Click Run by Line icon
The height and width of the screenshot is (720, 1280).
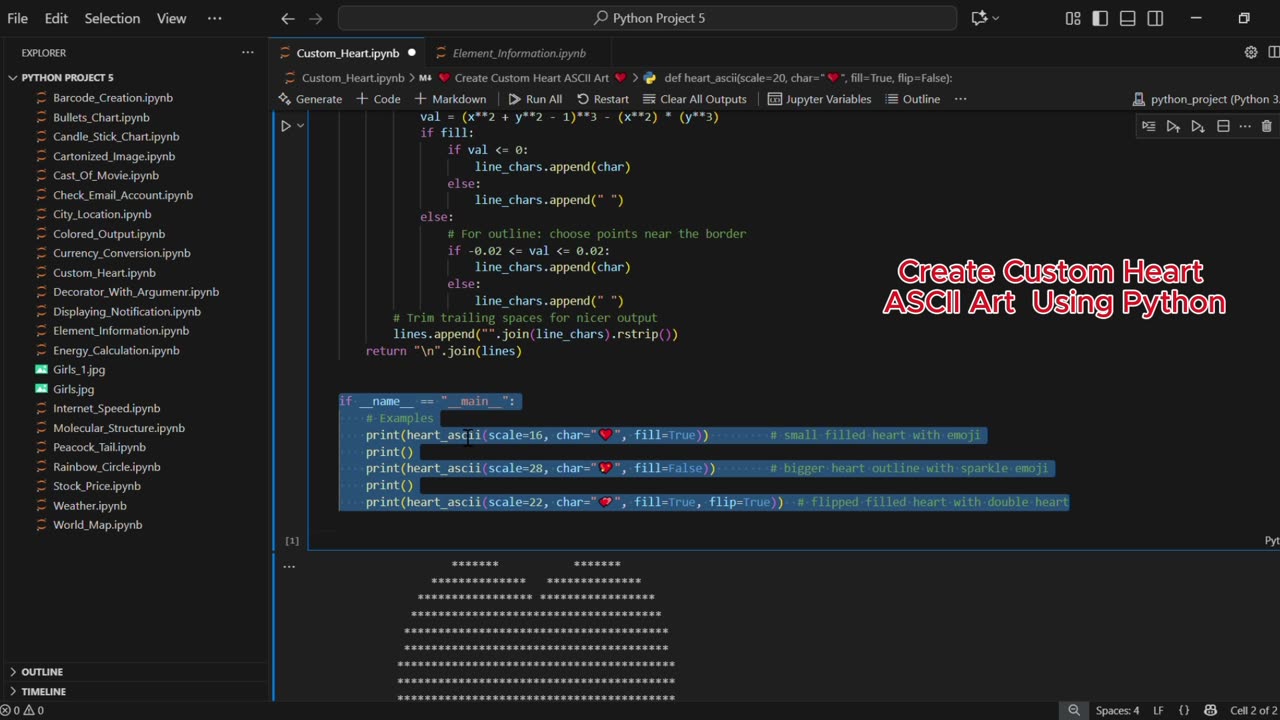pyautogui.click(x=1148, y=126)
